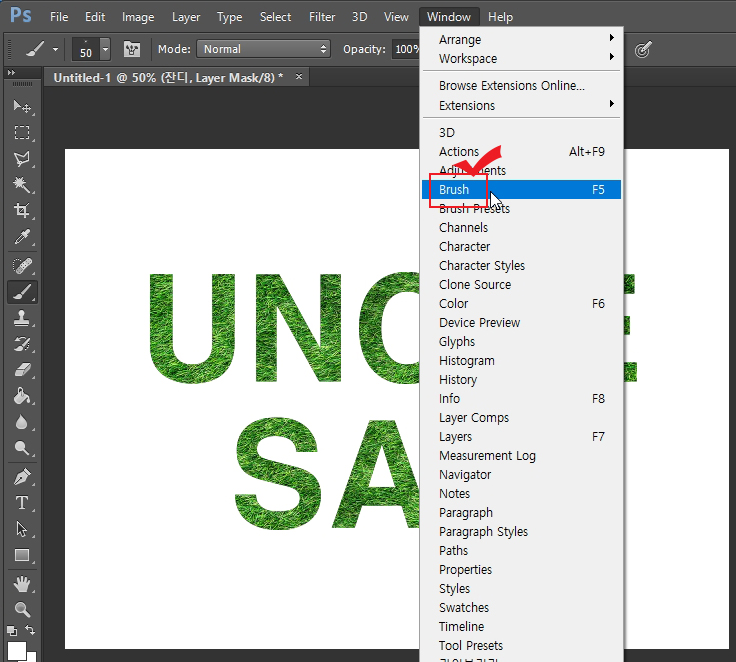Screen dimensions: 736x662
Task: Toggle the Brush panel icon in options bar
Action: (x=132, y=49)
